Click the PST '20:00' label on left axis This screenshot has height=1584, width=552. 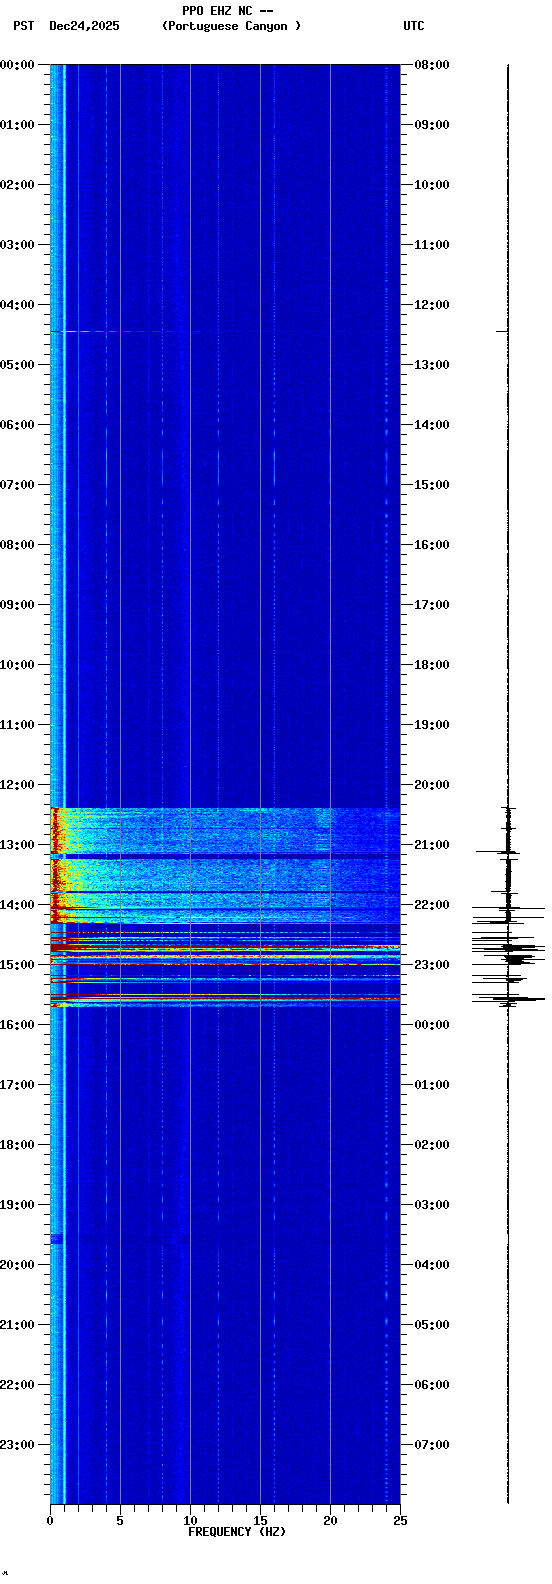tap(17, 1265)
